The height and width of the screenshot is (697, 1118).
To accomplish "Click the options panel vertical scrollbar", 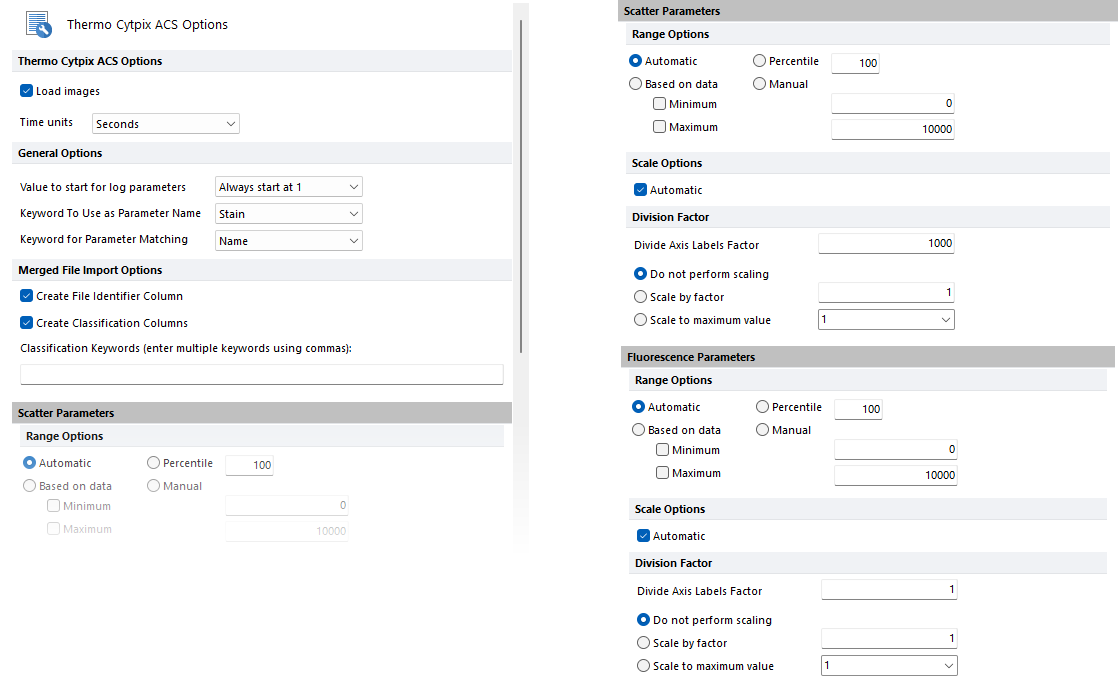I will pyautogui.click(x=521, y=187).
